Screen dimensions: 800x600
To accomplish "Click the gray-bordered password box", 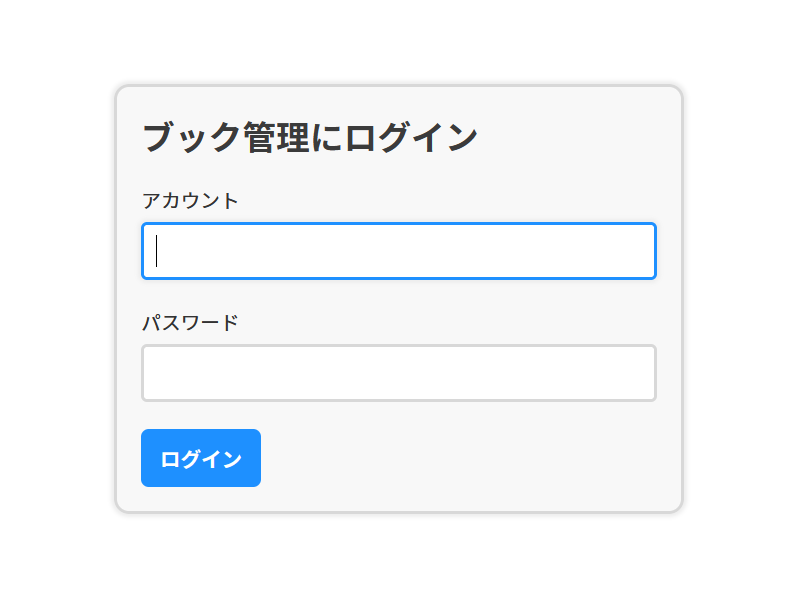I will [398, 373].
